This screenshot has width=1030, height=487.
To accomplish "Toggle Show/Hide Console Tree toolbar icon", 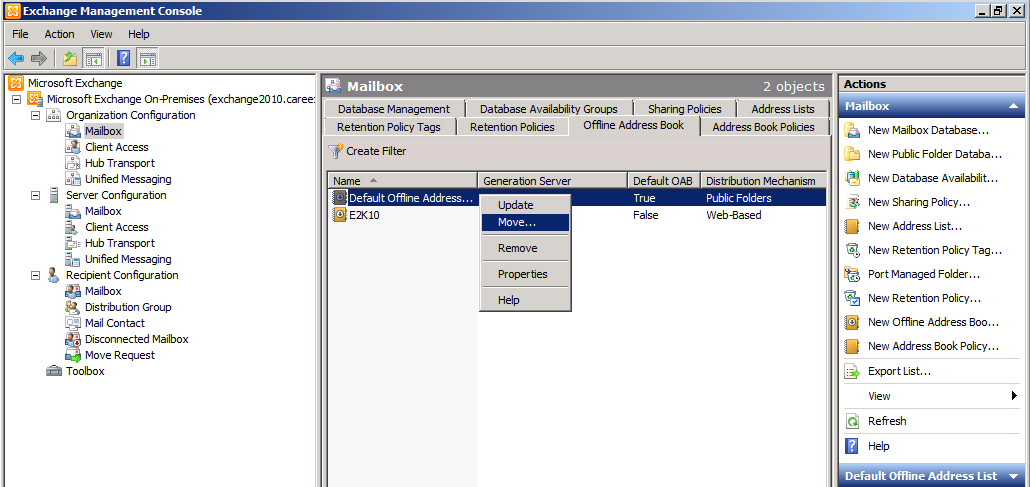I will 94,58.
